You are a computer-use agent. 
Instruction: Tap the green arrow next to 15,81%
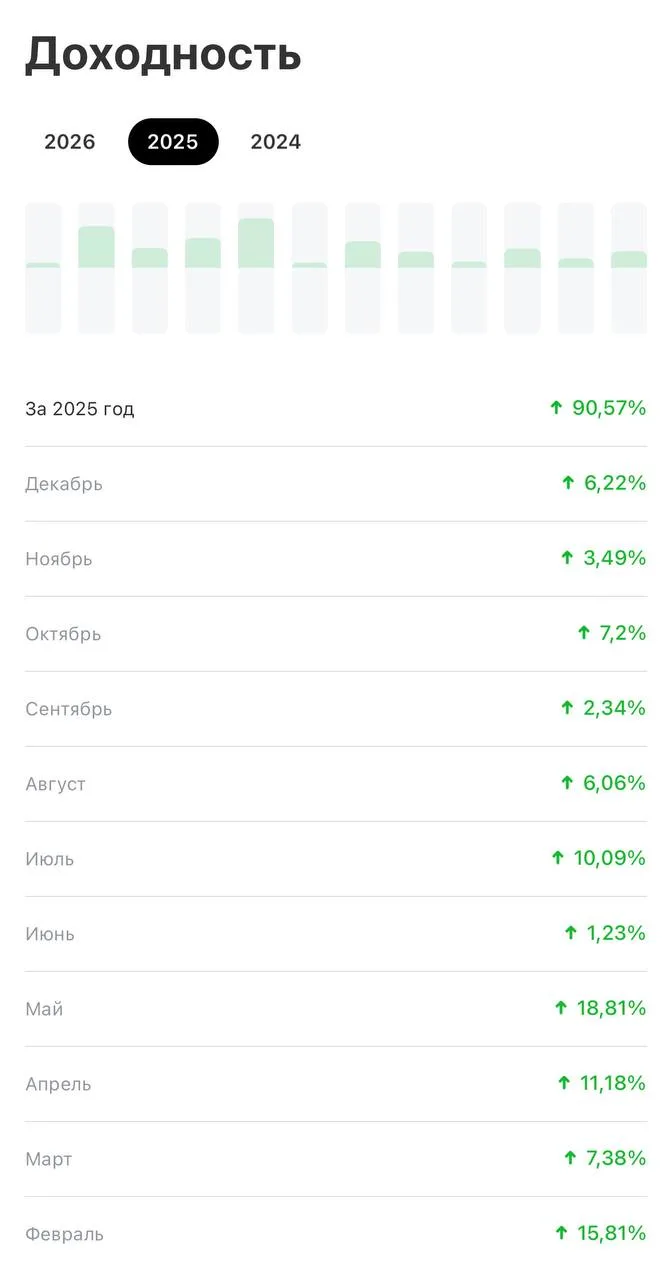click(x=560, y=1233)
